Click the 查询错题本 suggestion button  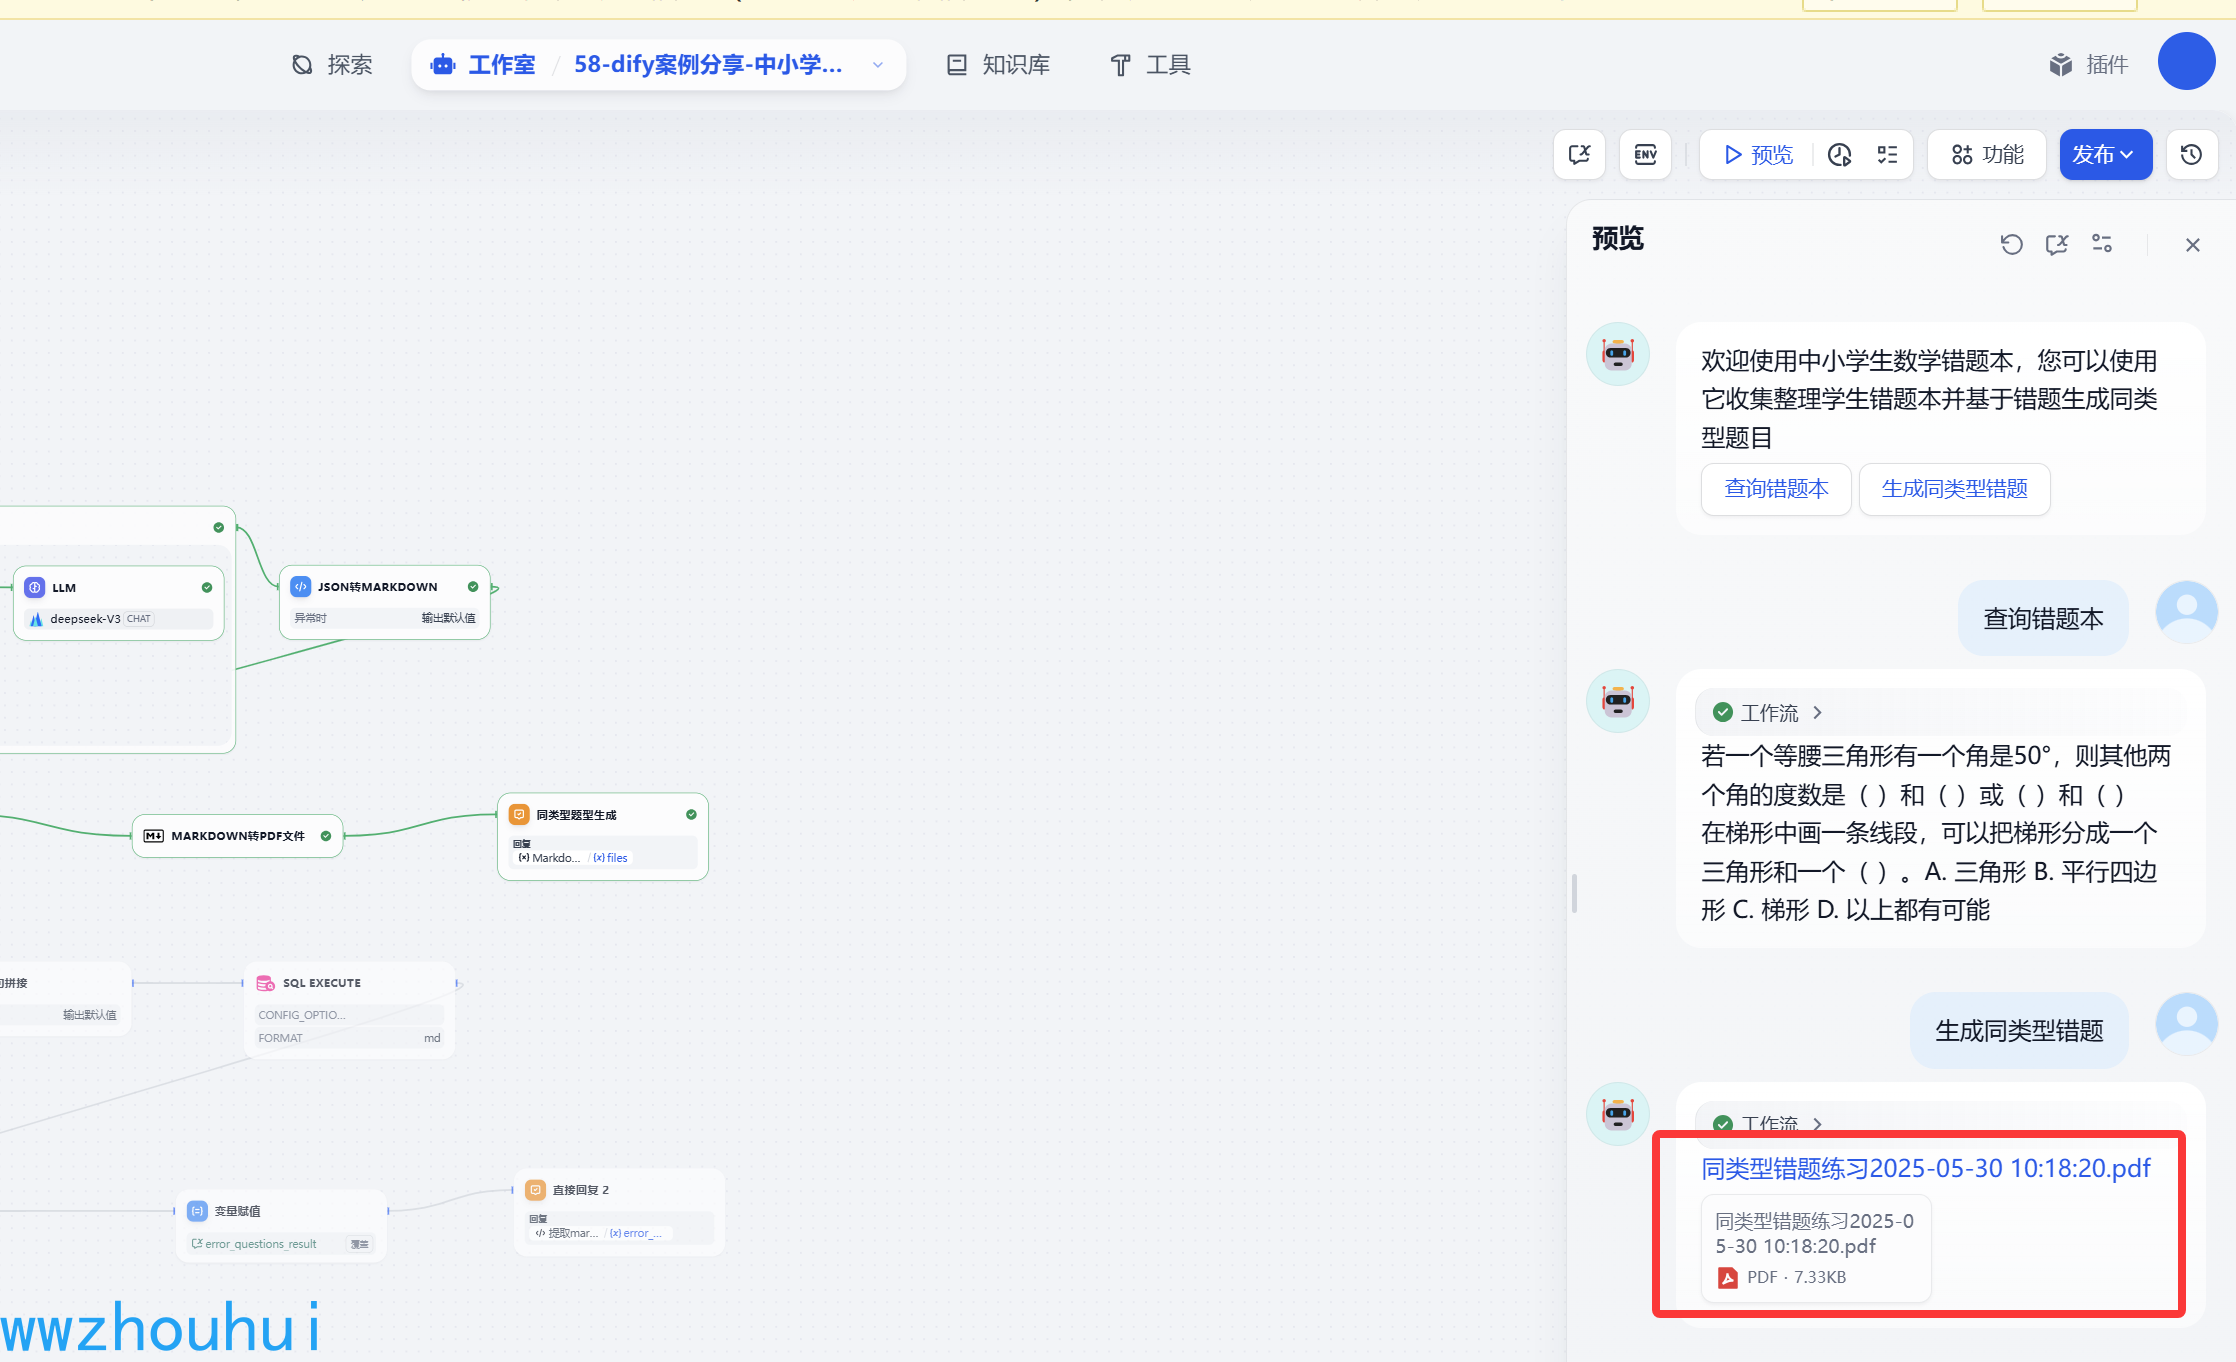coord(1776,489)
